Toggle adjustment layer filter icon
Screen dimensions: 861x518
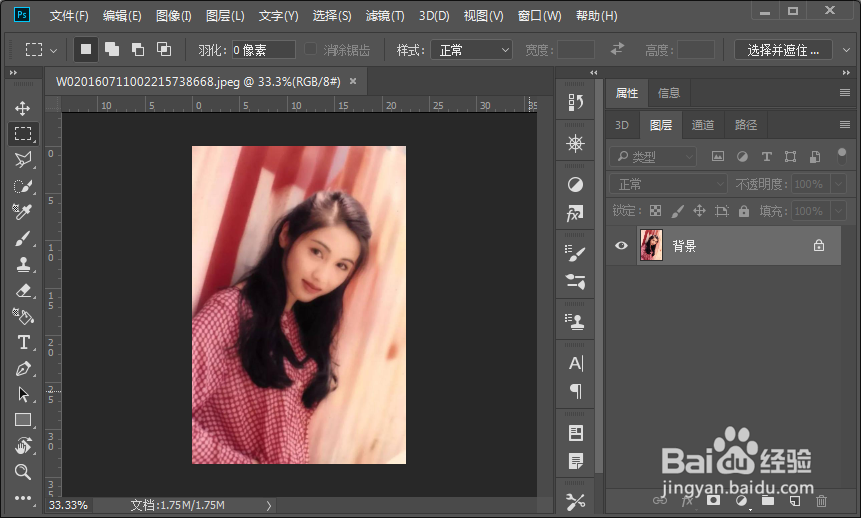(742, 157)
